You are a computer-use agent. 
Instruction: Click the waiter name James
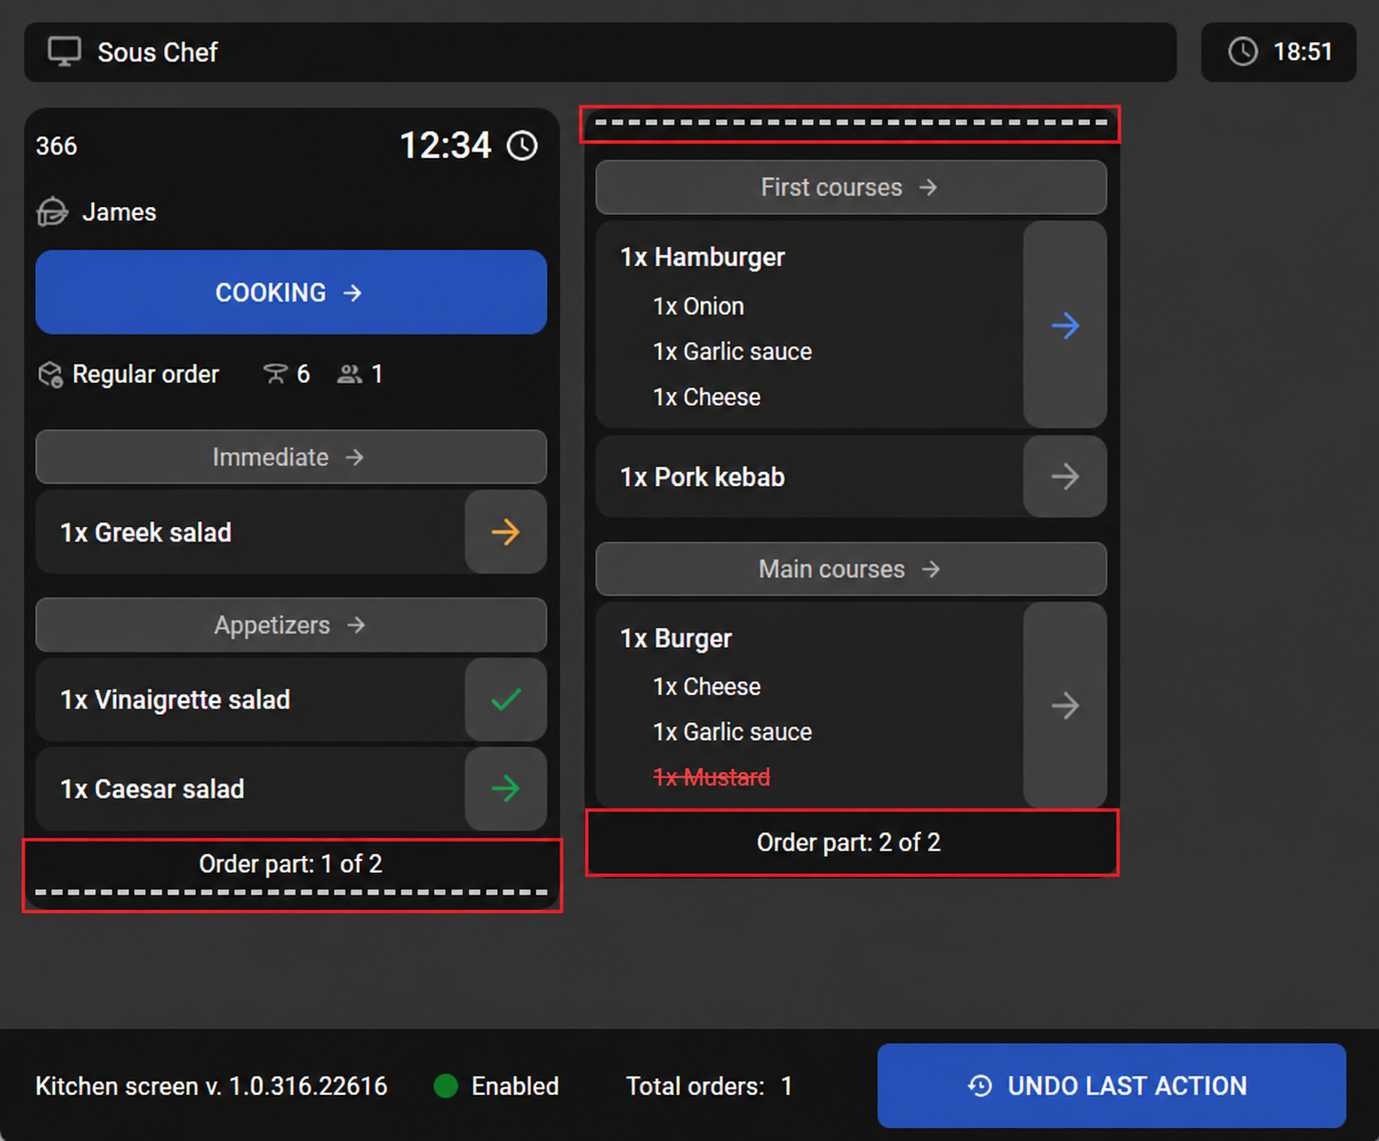(x=119, y=212)
